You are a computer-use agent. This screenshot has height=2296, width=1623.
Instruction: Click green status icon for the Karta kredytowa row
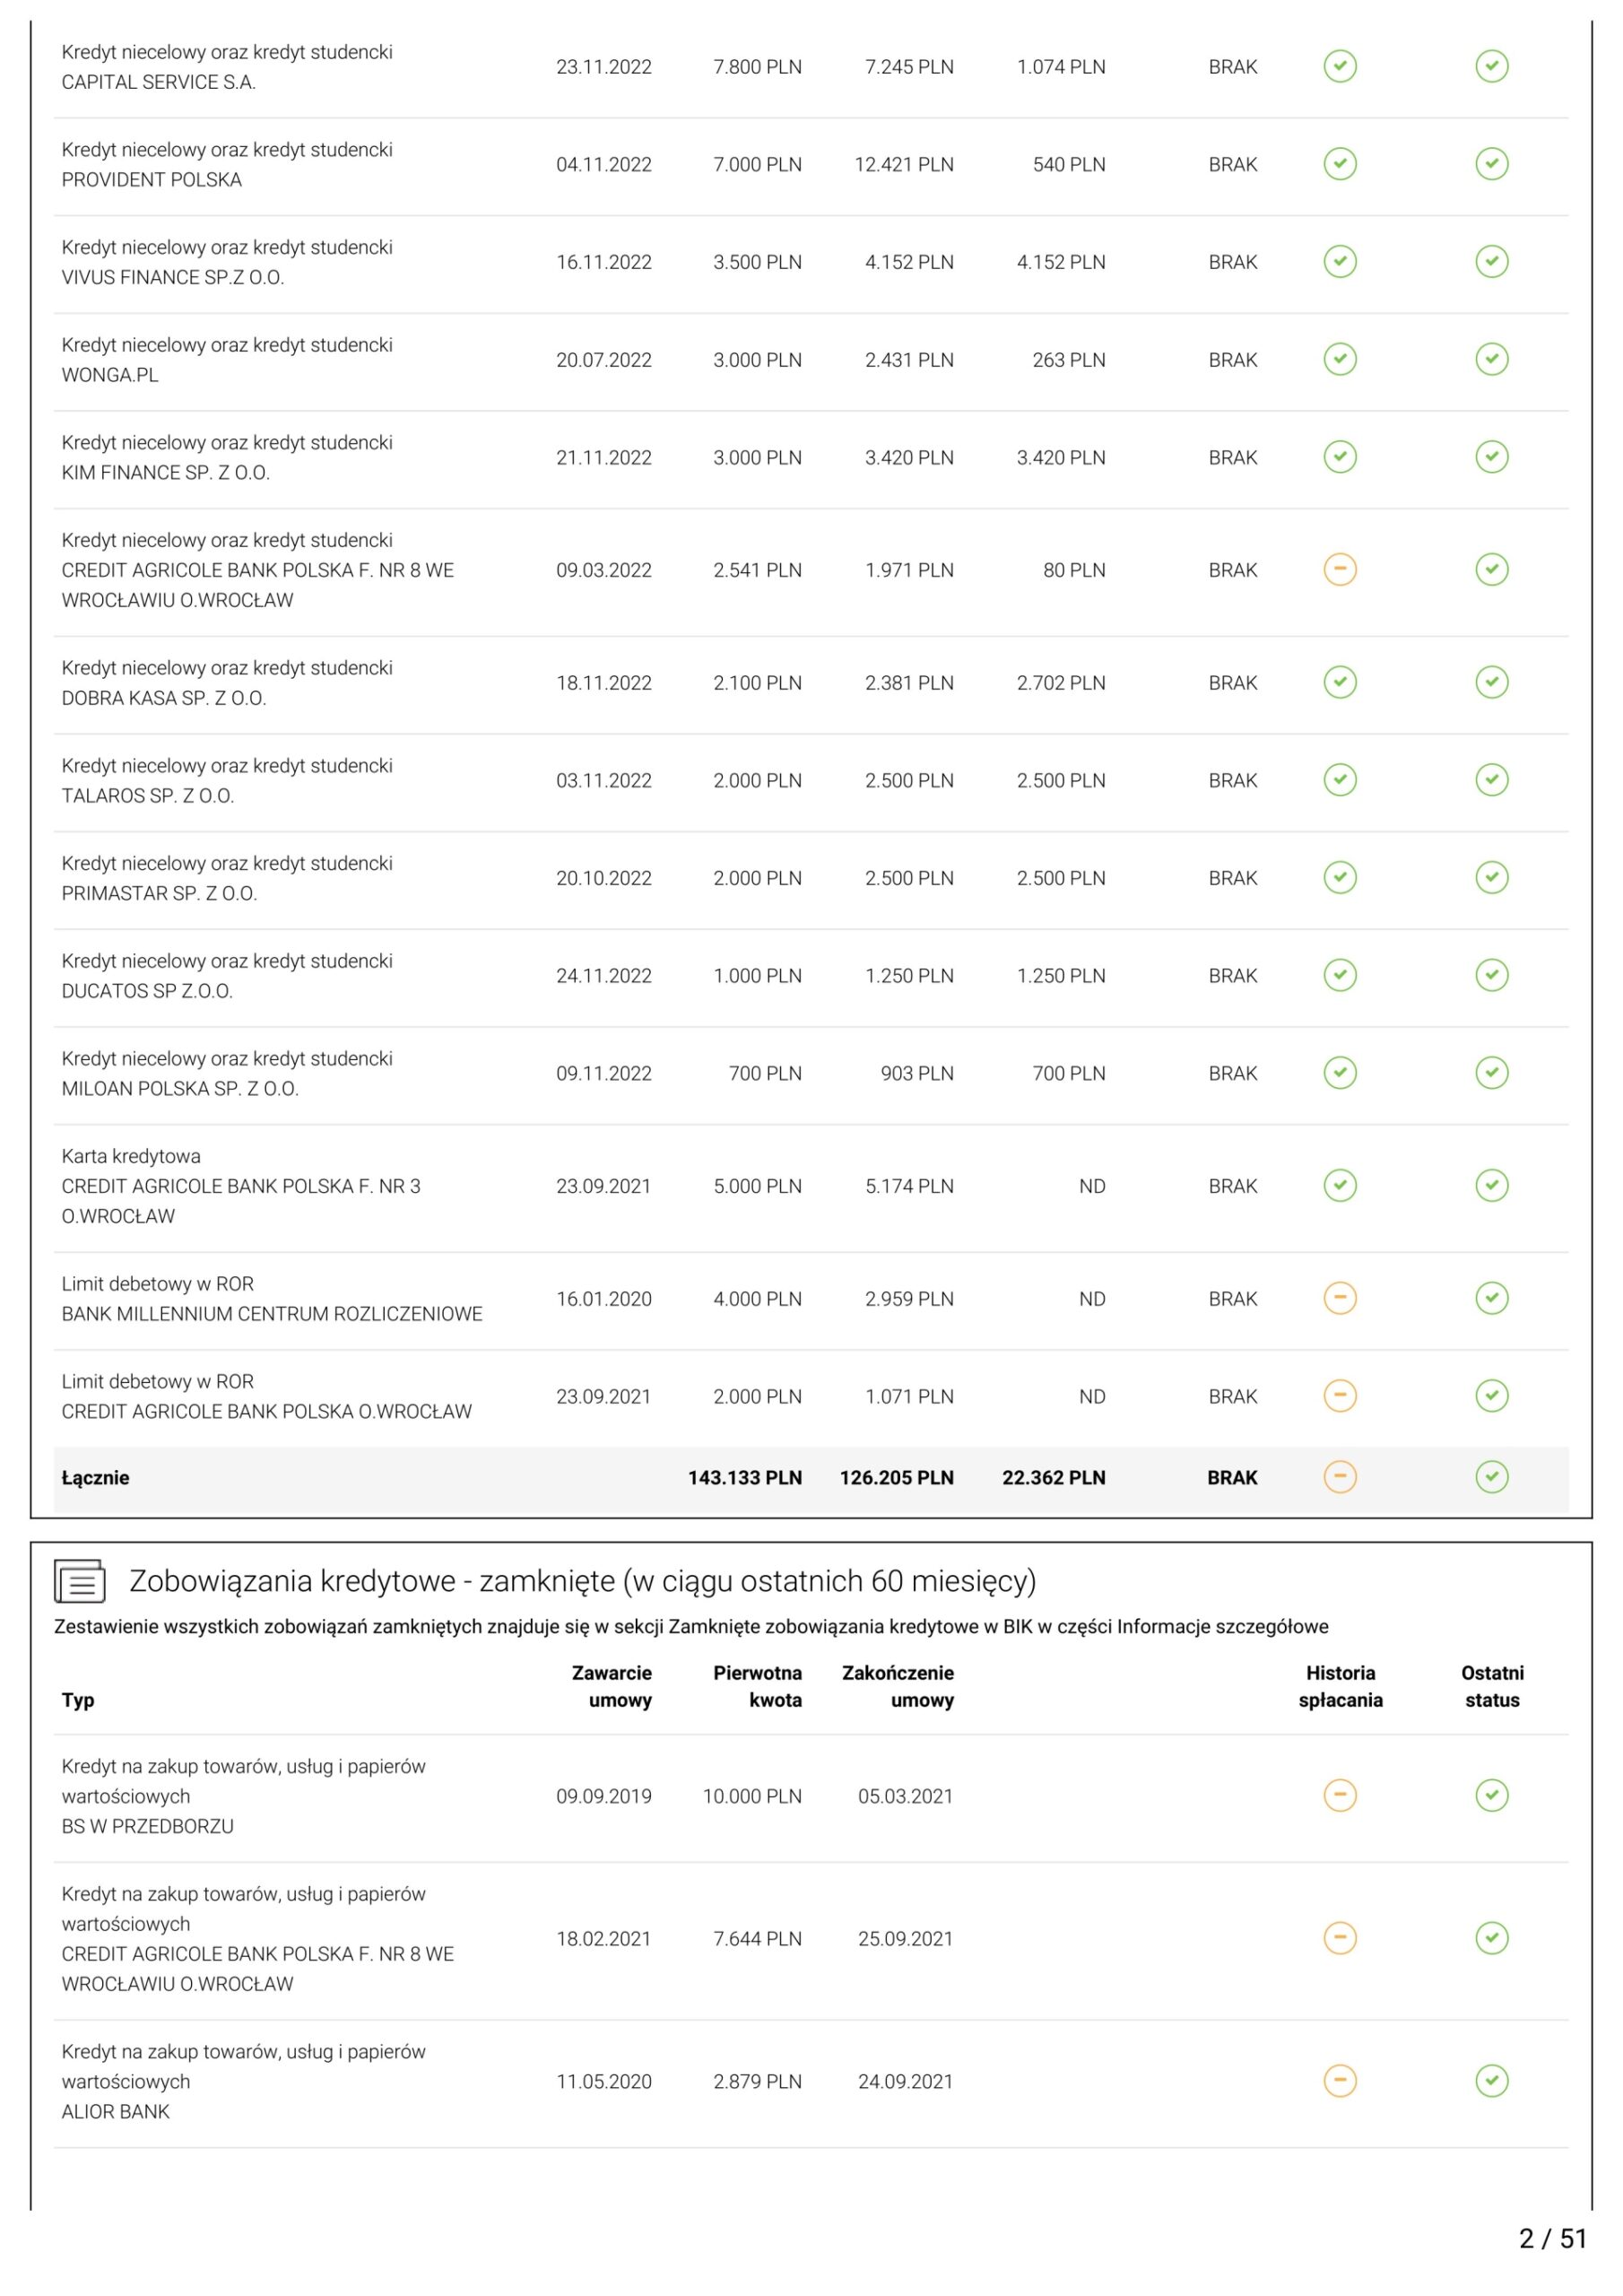(1492, 1186)
